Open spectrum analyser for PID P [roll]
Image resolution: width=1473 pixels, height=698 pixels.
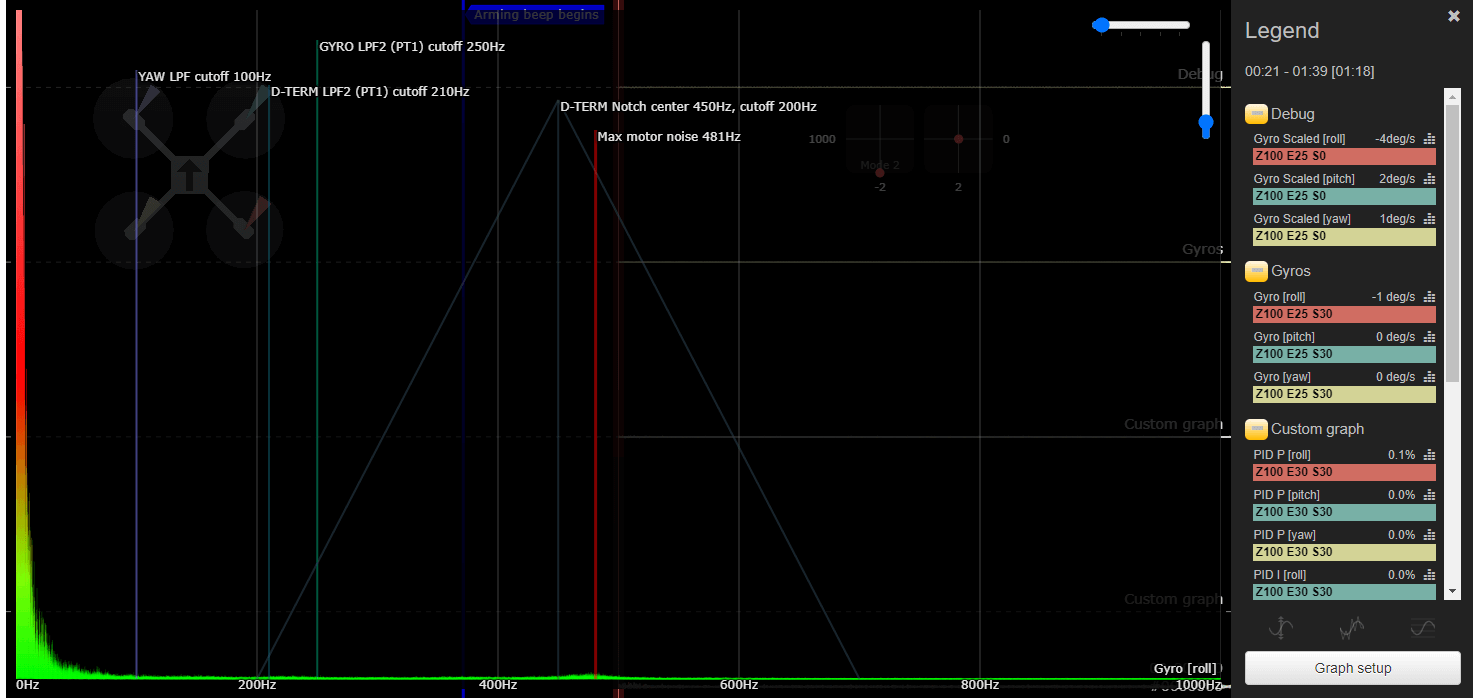(1429, 455)
